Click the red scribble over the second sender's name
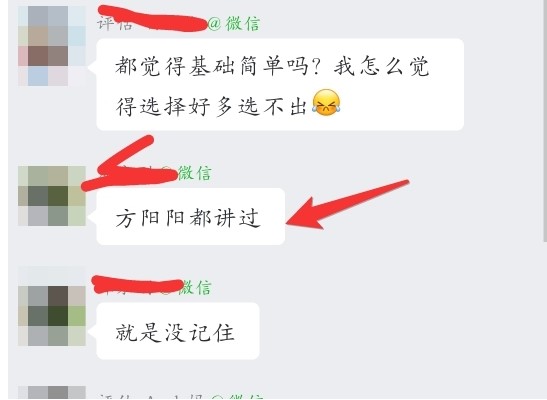The image size is (547, 400). point(129,165)
